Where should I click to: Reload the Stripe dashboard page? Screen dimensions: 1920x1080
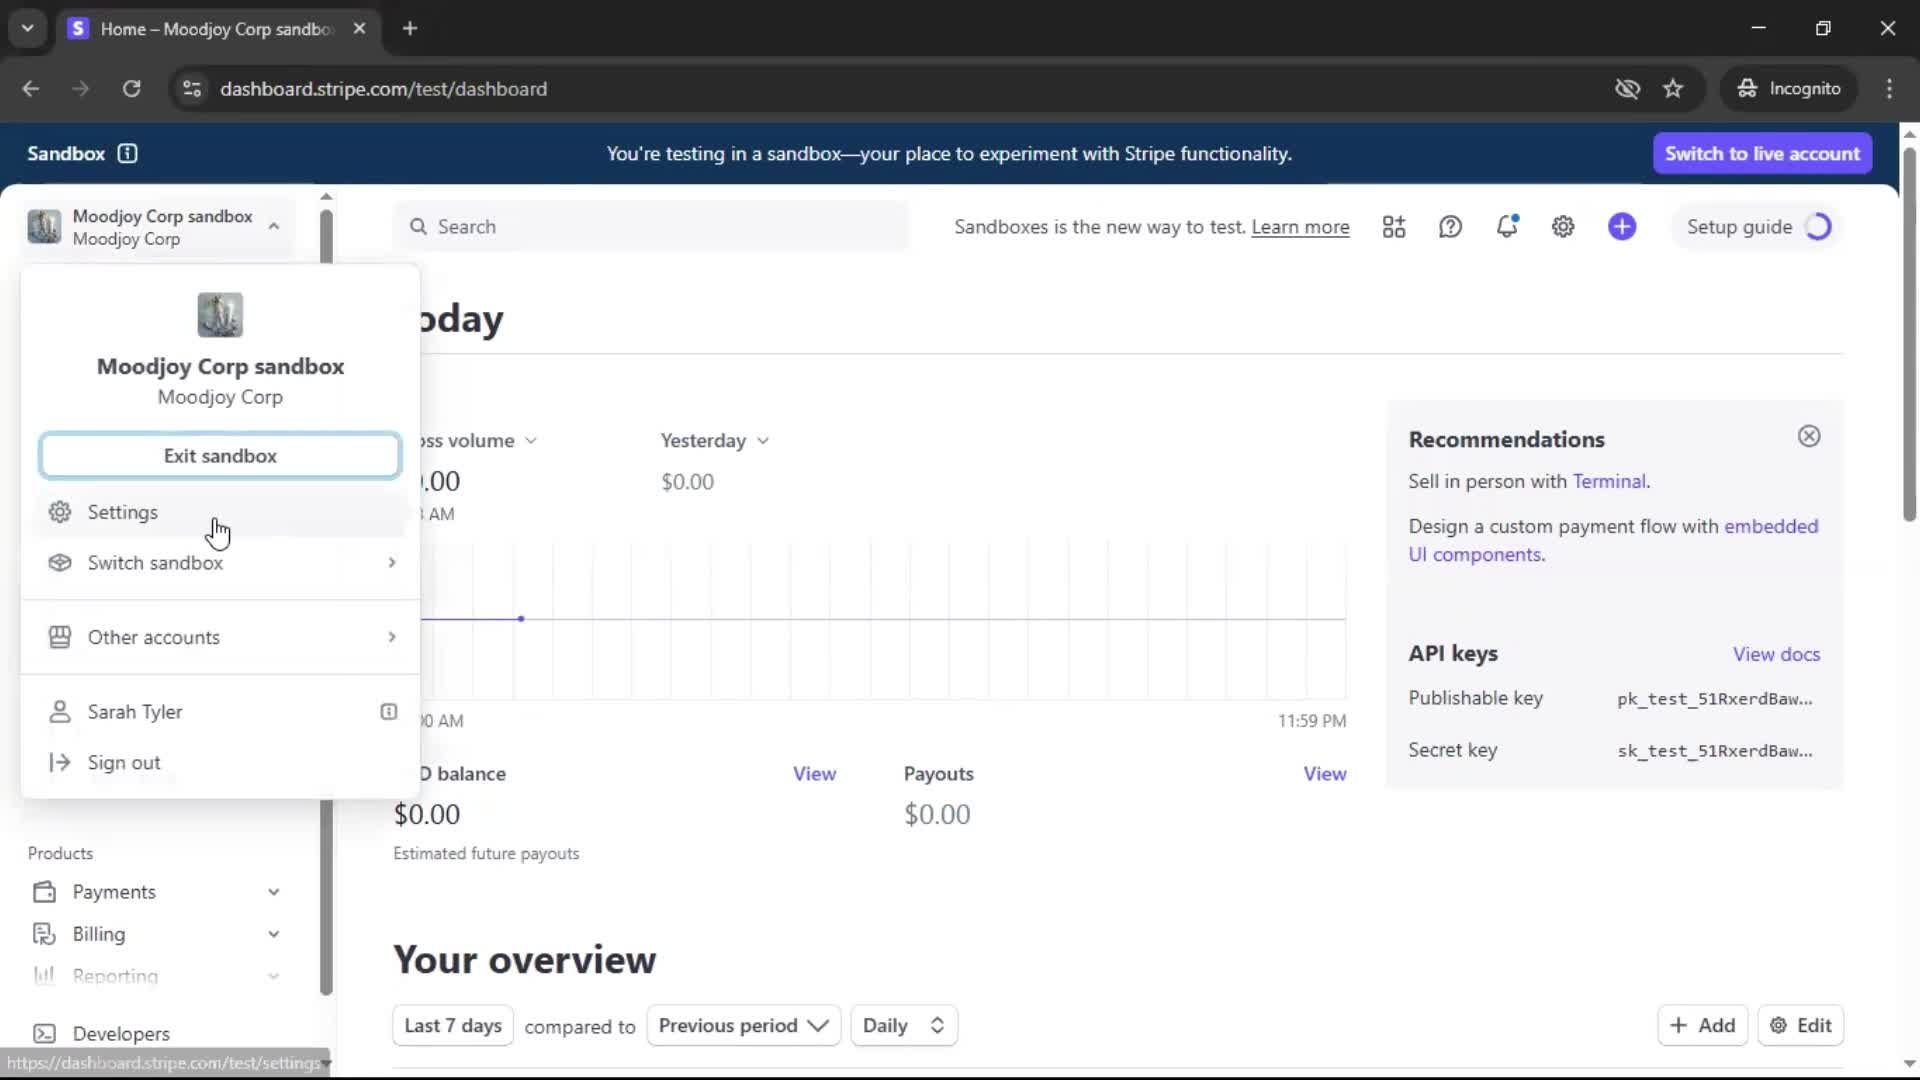click(131, 89)
